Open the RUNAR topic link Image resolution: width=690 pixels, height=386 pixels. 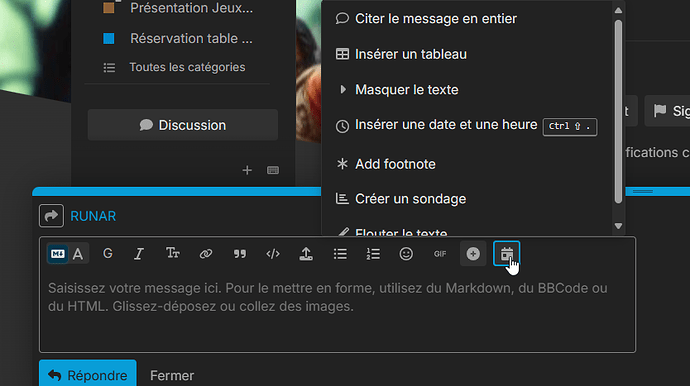[93, 216]
